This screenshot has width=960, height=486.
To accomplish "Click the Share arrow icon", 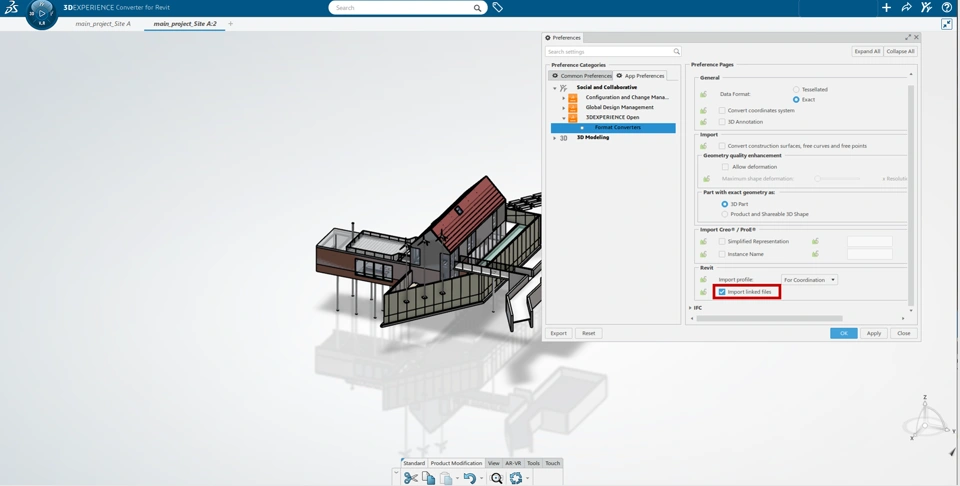I will coord(907,8).
